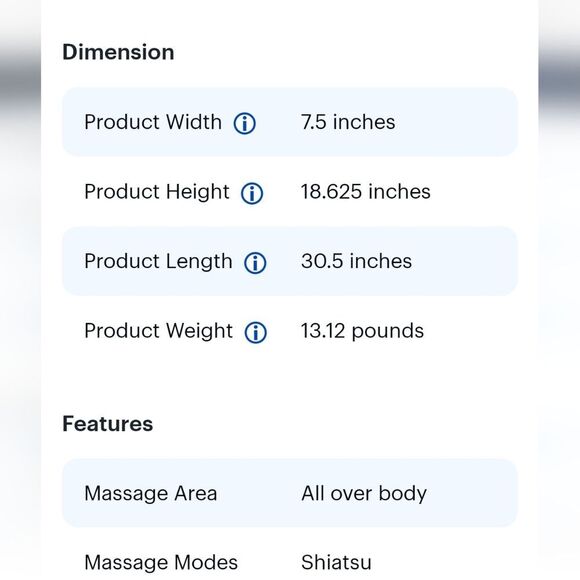Select the Product Height label

point(157,192)
